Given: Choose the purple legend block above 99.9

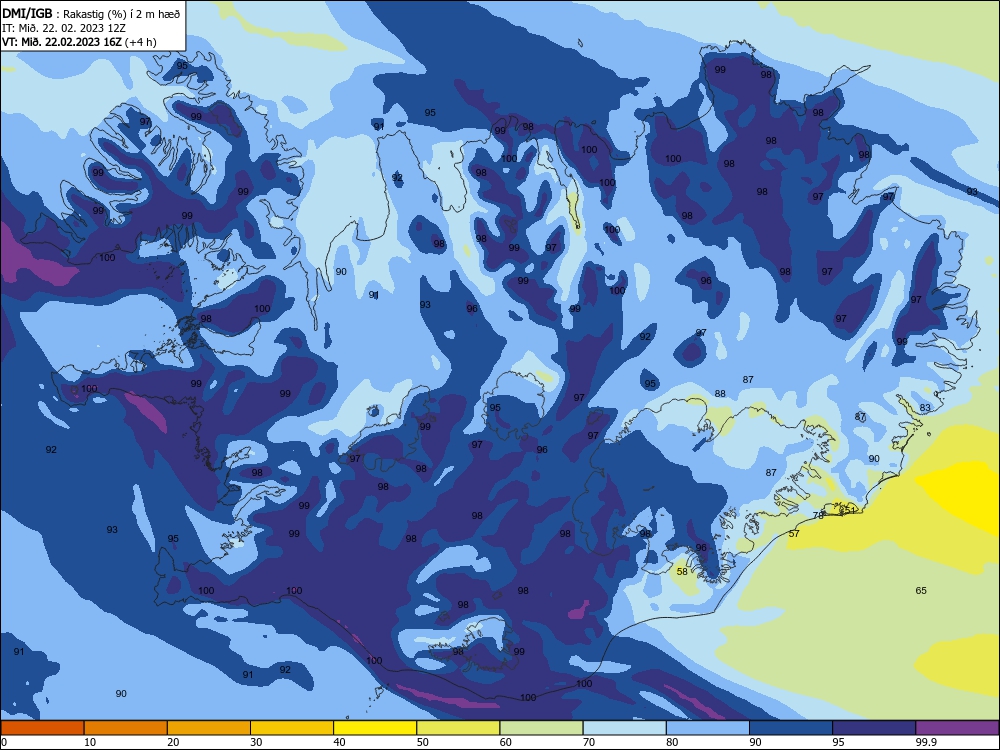Looking at the screenshot, I should pos(957,728).
